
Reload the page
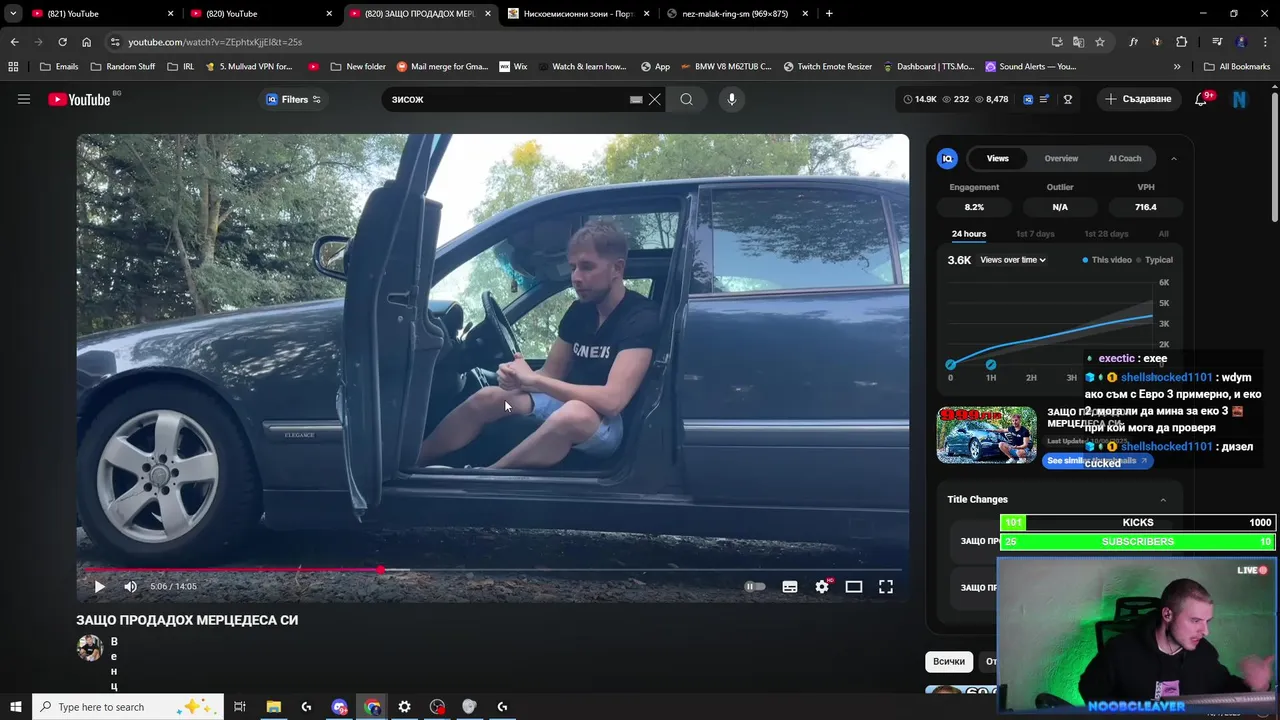pyautogui.click(x=62, y=42)
